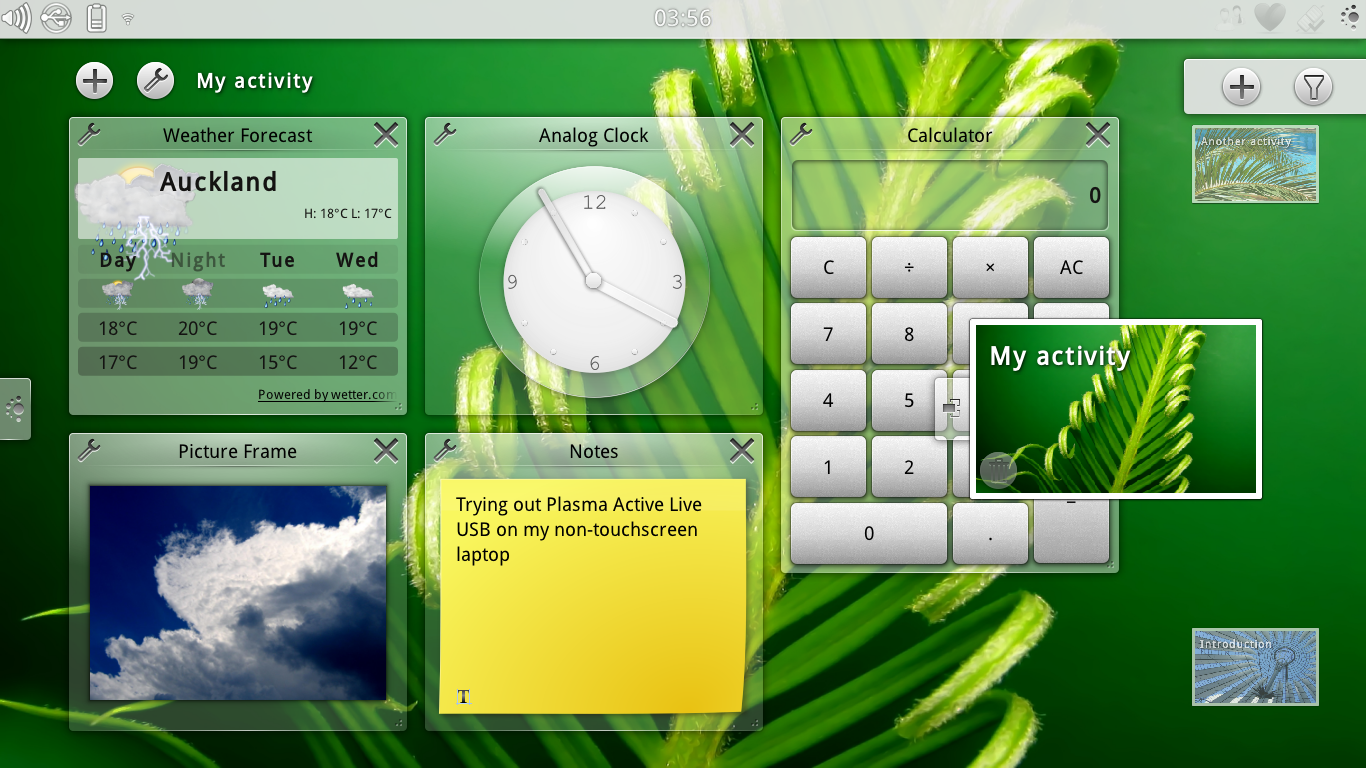Click the volume speaker icon in top panel

[x=17, y=17]
